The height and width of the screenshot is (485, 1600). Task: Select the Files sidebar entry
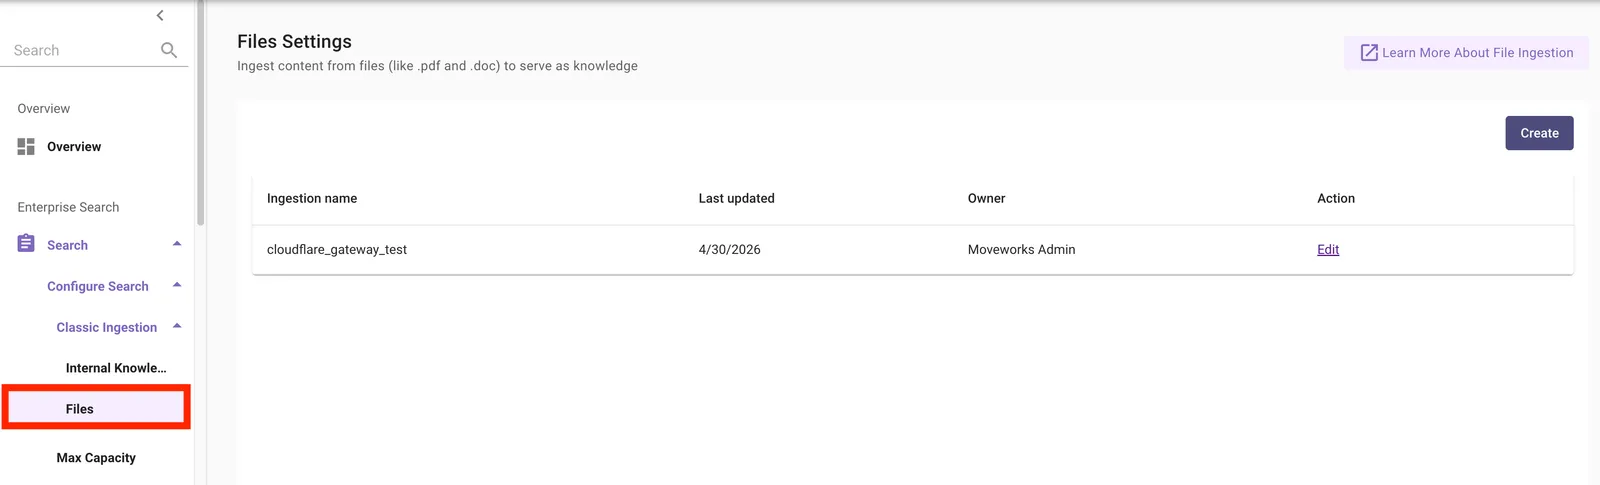[96, 408]
